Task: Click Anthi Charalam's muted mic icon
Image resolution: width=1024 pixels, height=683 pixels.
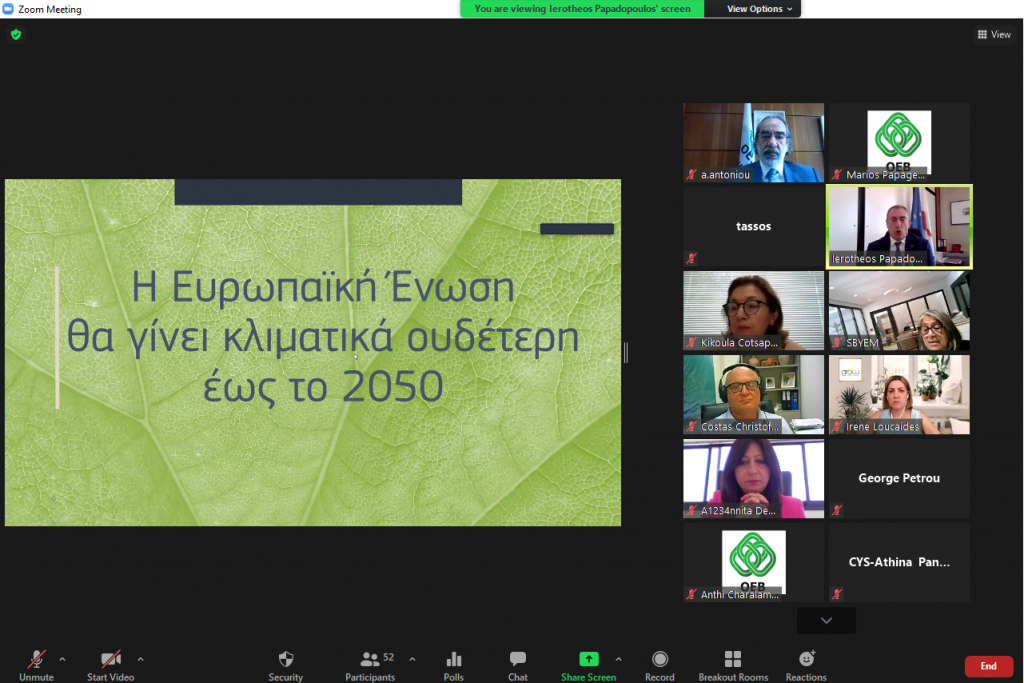Action: tap(691, 594)
